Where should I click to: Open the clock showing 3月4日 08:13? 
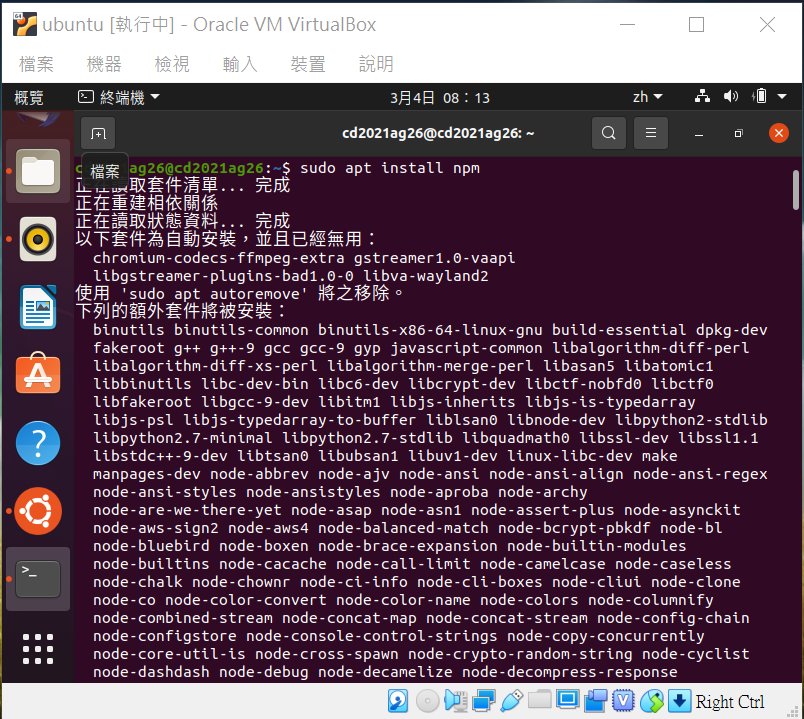click(440, 97)
